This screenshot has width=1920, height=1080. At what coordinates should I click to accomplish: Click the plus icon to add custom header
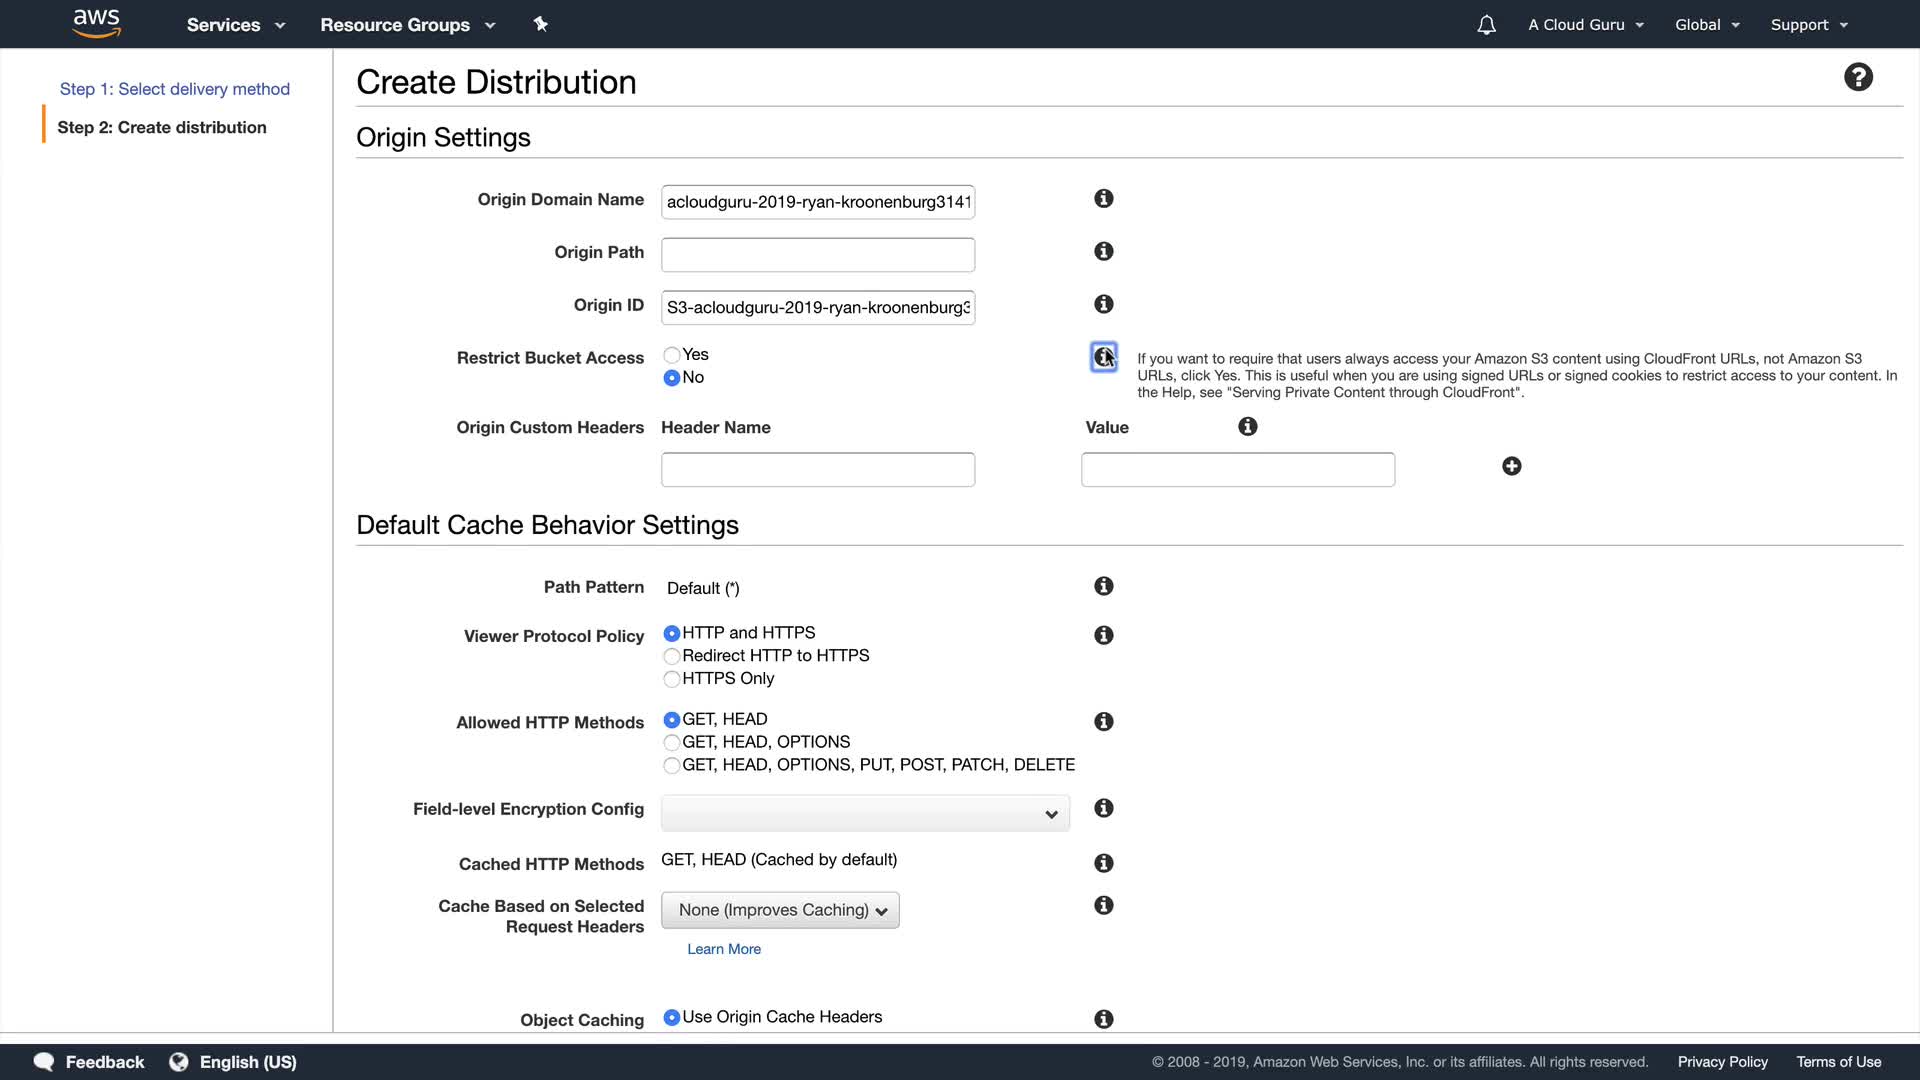coord(1511,467)
